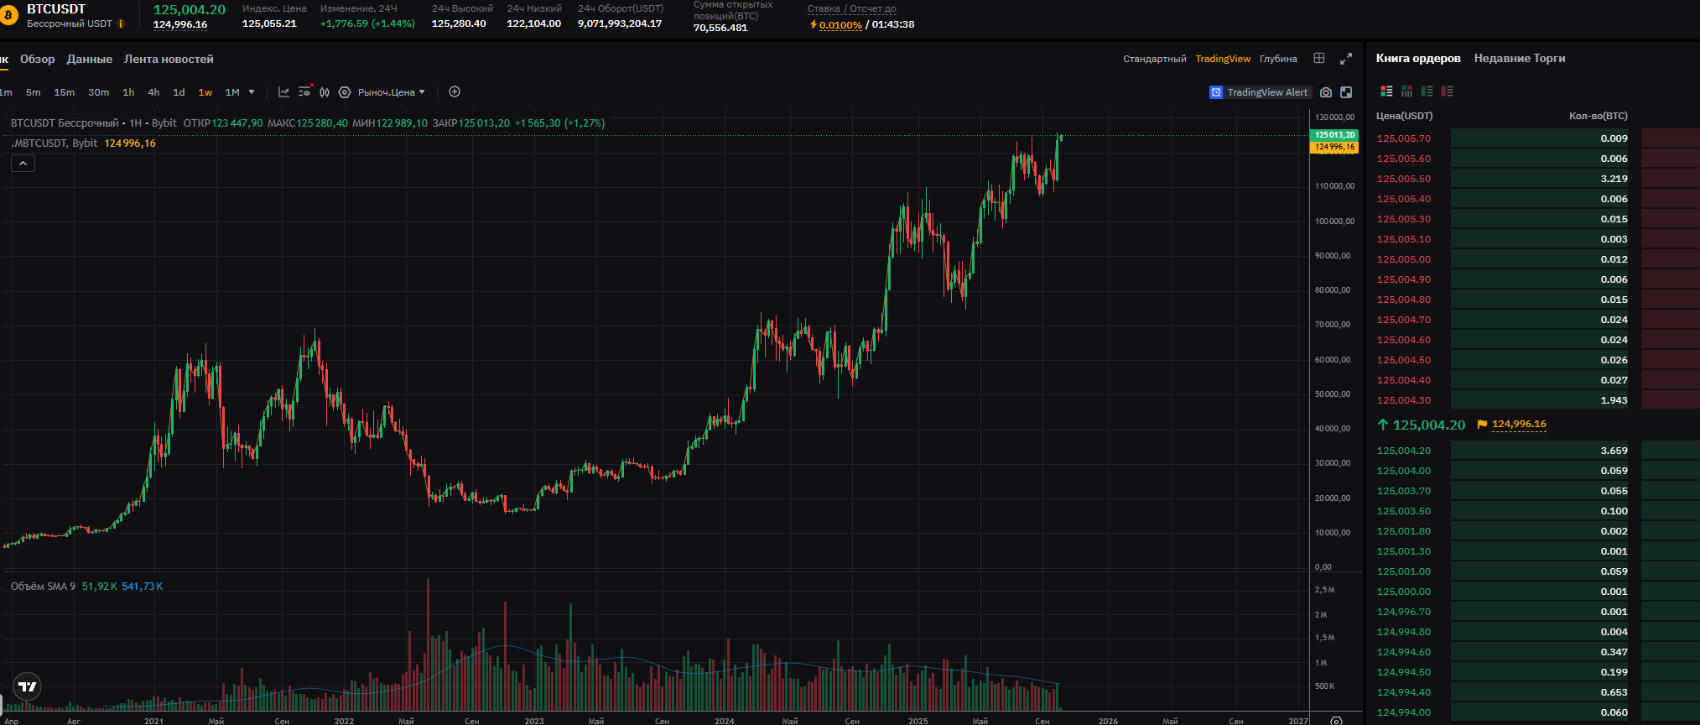Image resolution: width=1700 pixels, height=725 pixels.
Task: Open the Рыноч.Цена price type dropdown
Action: click(391, 92)
